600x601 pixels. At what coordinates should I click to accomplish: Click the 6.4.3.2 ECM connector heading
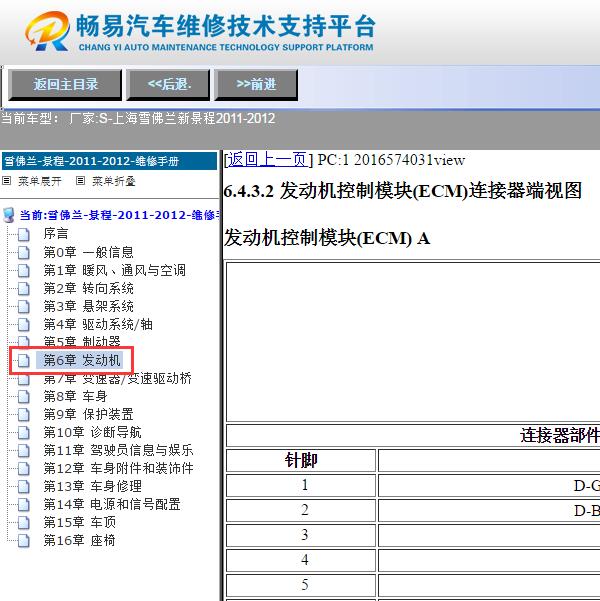(403, 191)
